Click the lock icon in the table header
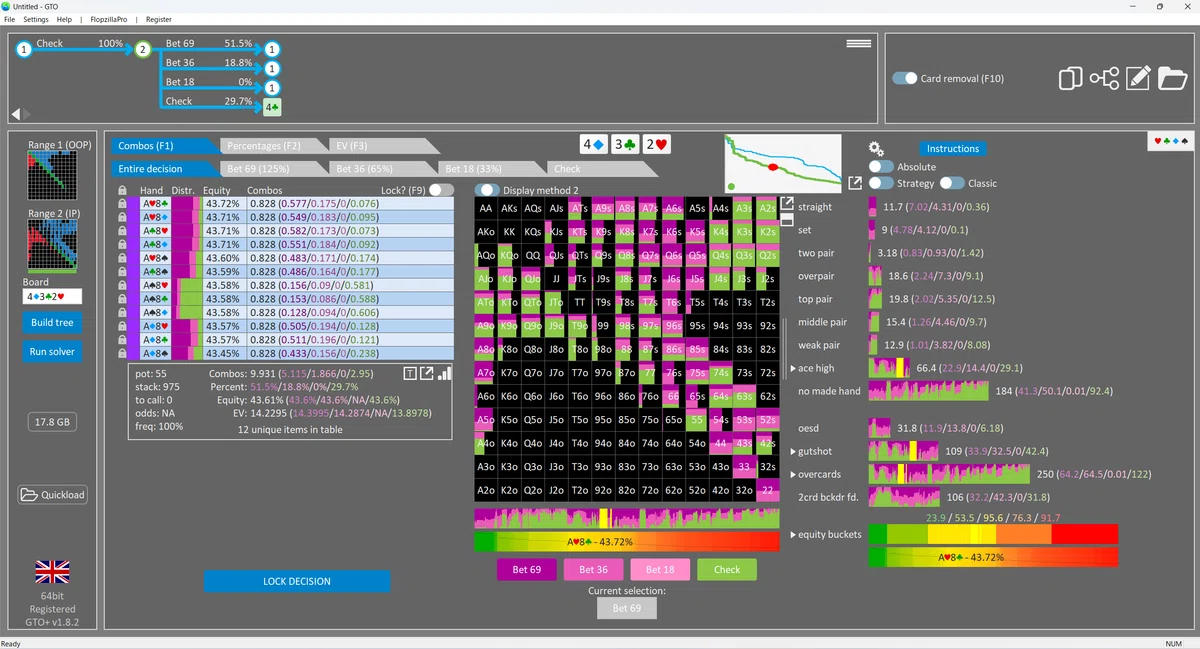 click(x=122, y=190)
